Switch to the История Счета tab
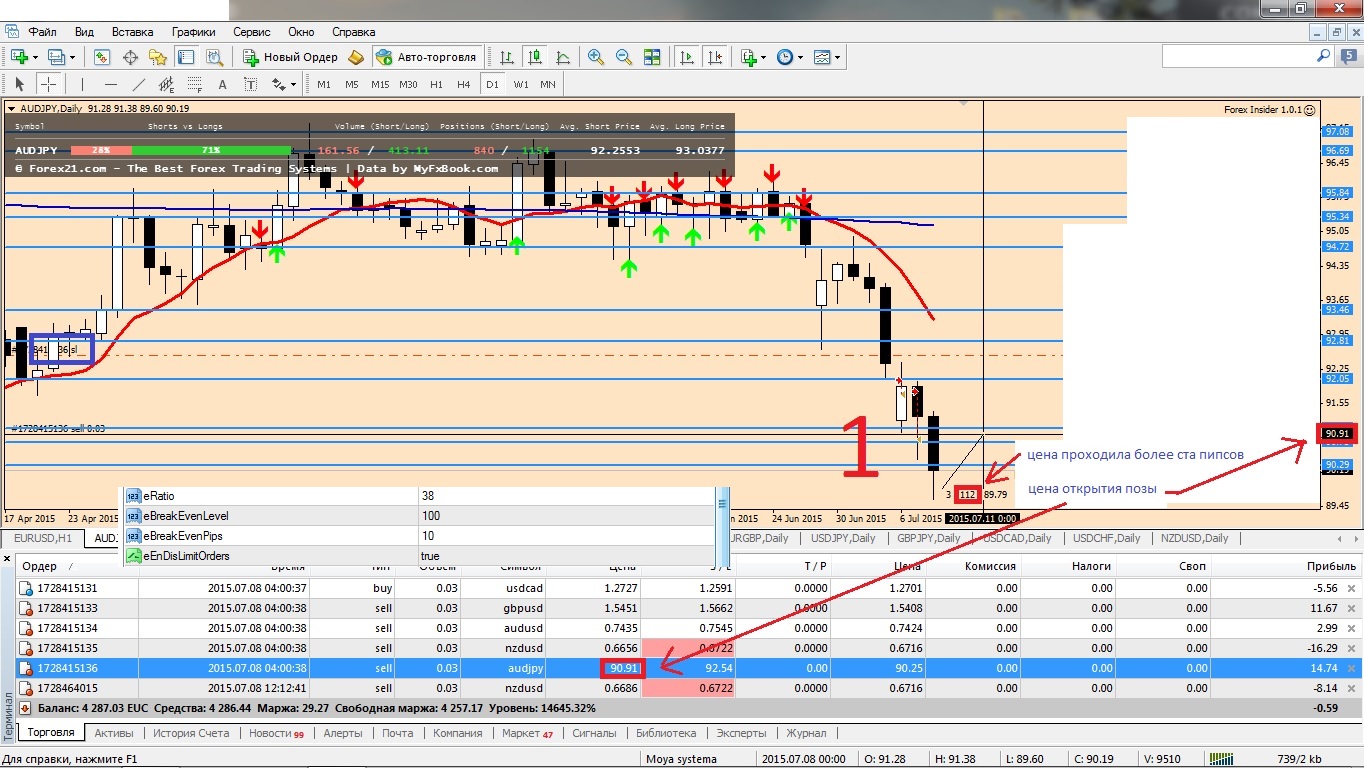Screen dimensions: 1364x768 (x=191, y=733)
